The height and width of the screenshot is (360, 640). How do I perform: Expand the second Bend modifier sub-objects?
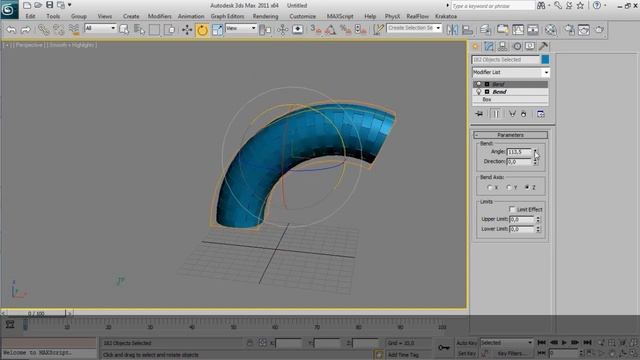[487, 92]
